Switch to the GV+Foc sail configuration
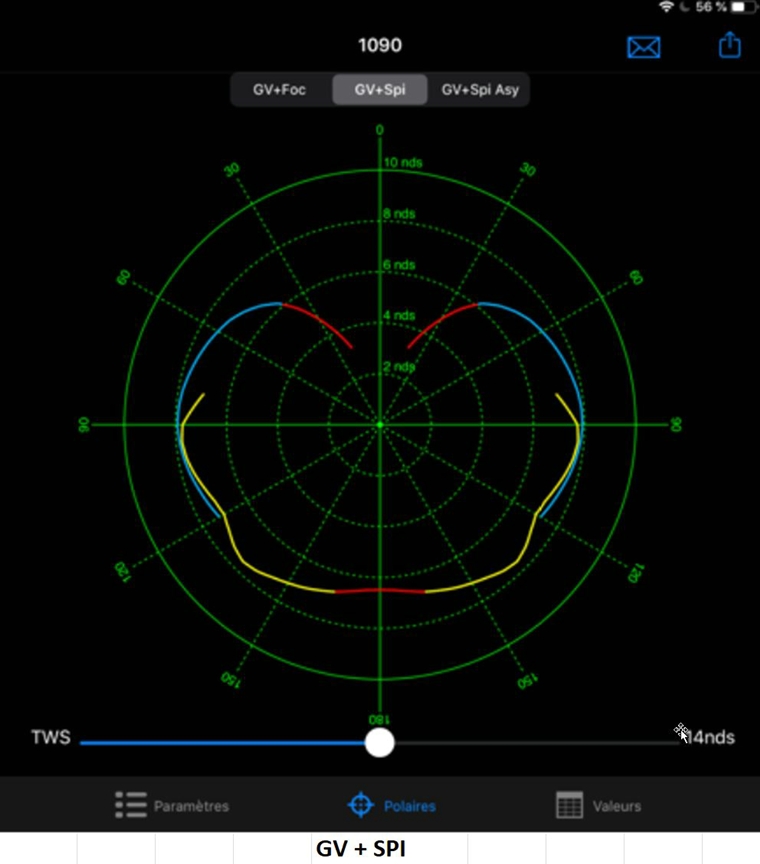 click(279, 90)
